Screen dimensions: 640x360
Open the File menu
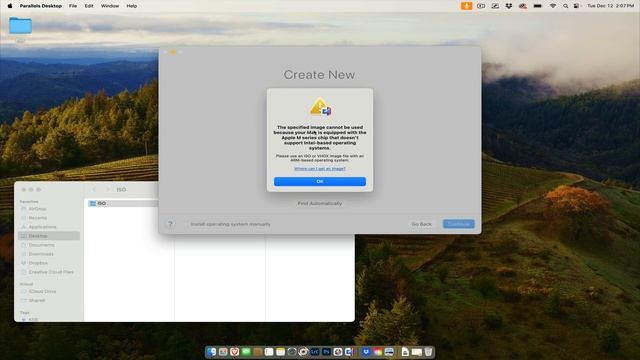click(73, 6)
